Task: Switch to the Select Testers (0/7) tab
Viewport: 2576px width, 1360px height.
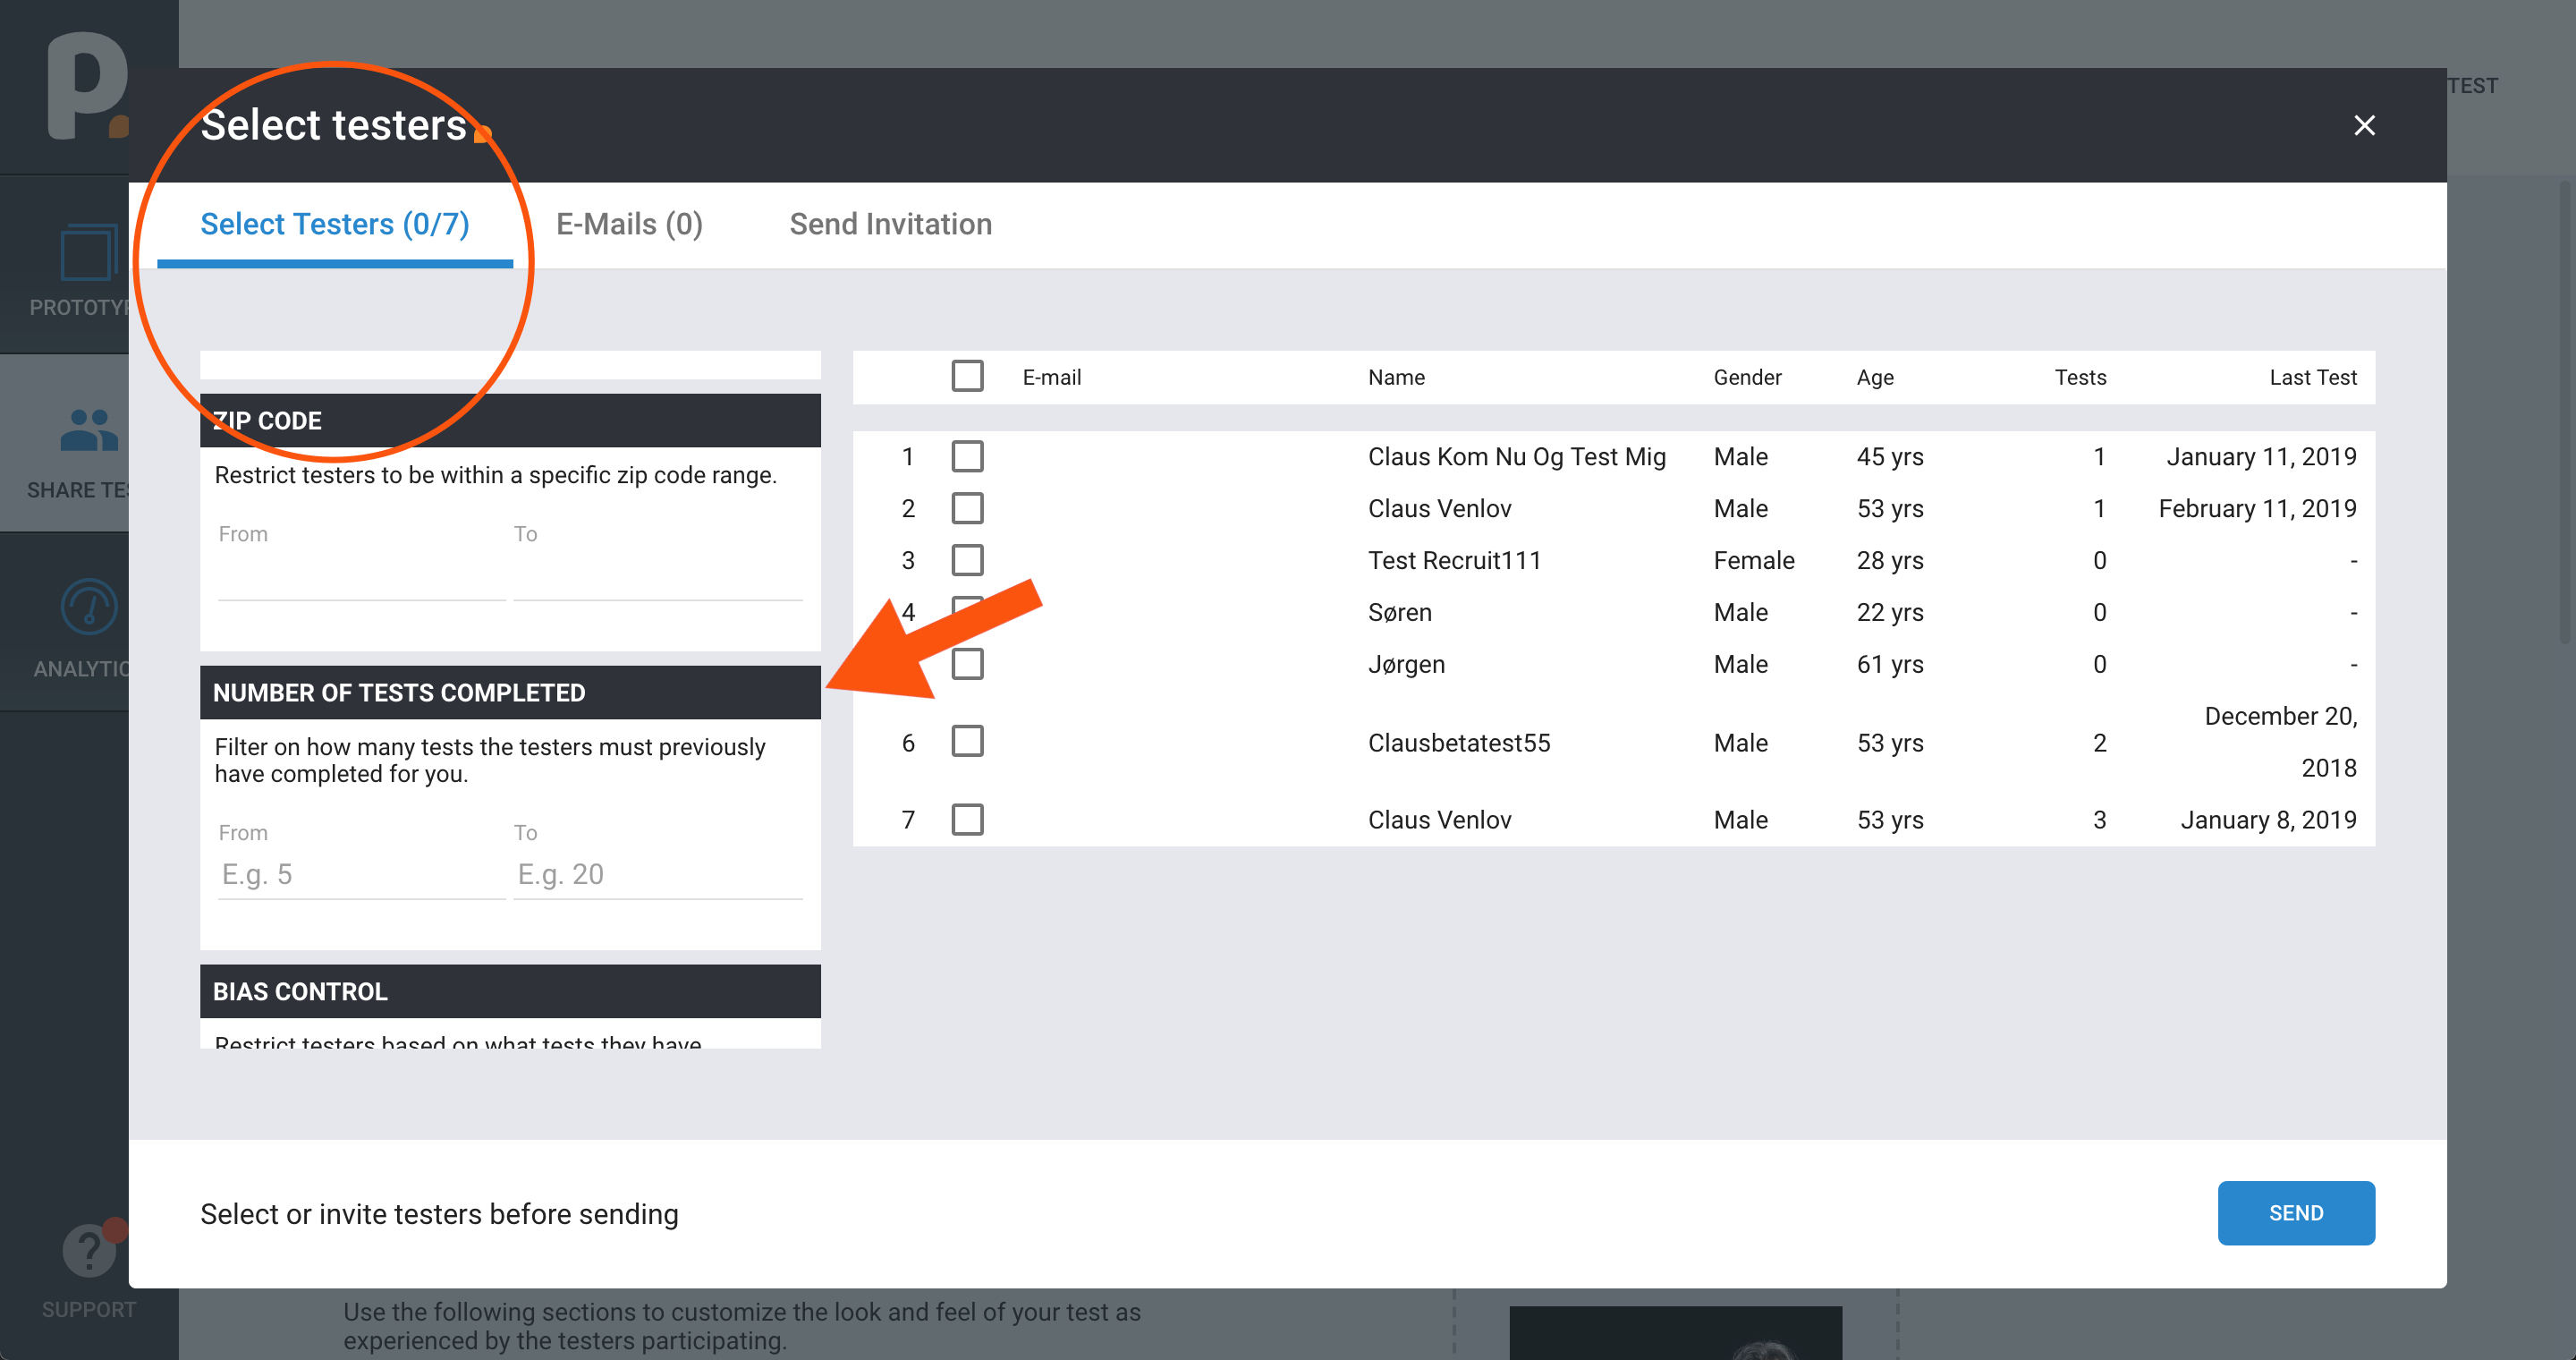Action: tap(335, 224)
